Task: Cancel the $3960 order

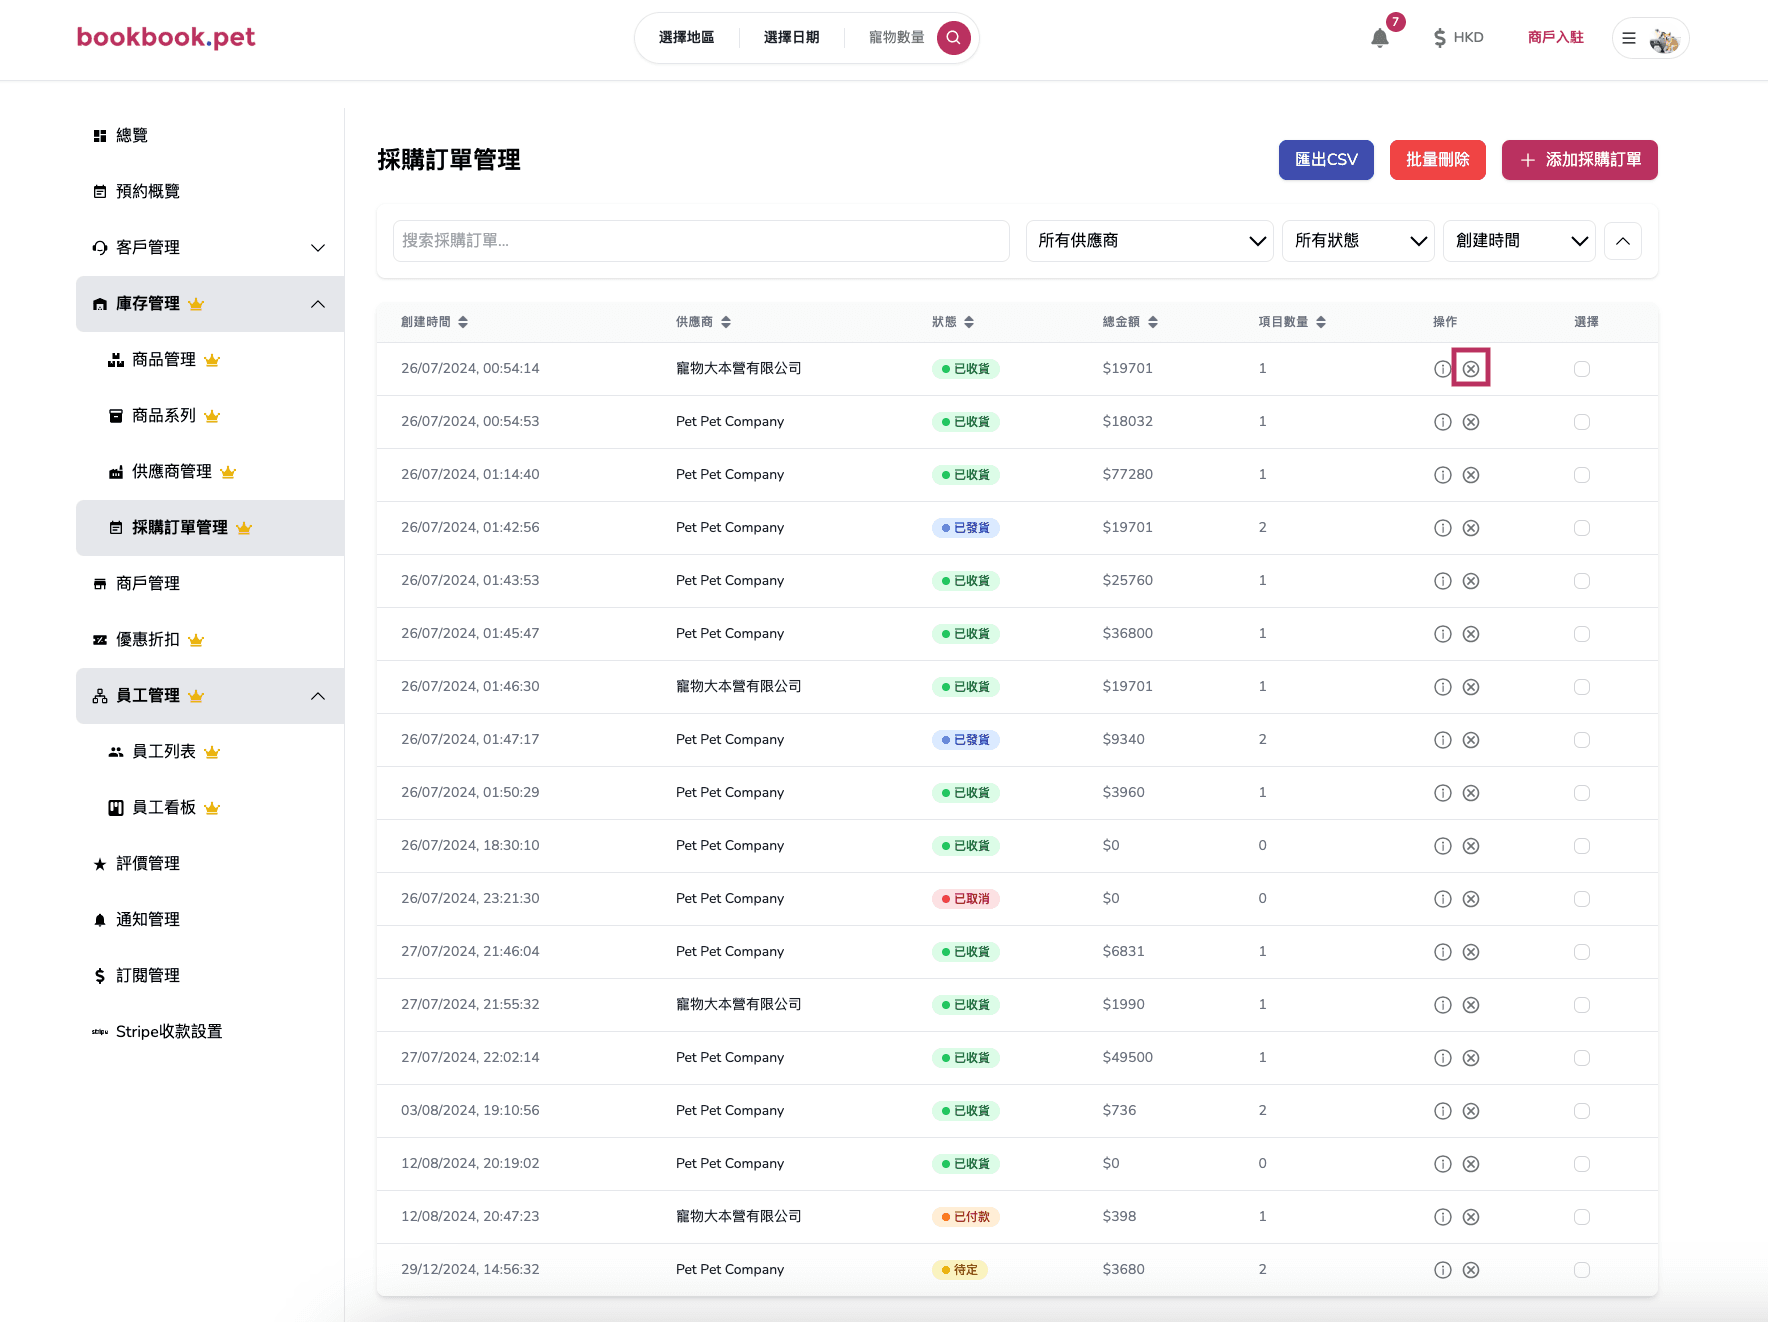Action: (x=1471, y=793)
